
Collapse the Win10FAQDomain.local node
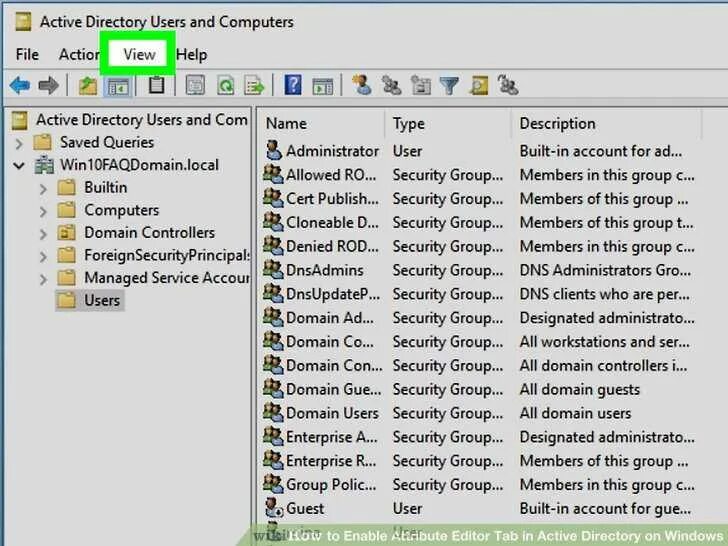point(19,165)
